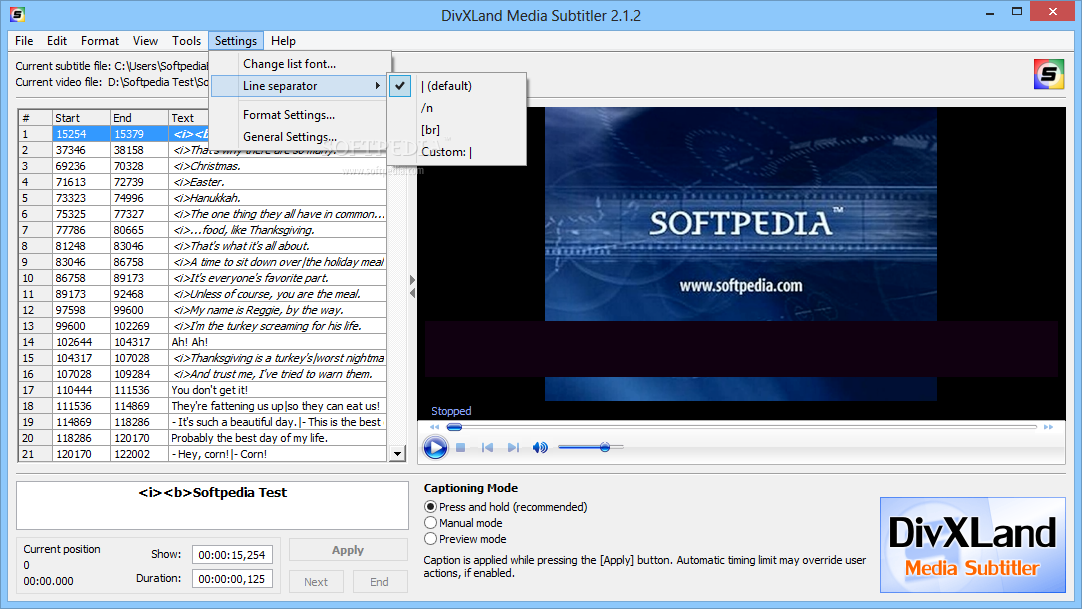Select row 14 with text Ah! Ah!
This screenshot has width=1082, height=609.
(x=202, y=342)
